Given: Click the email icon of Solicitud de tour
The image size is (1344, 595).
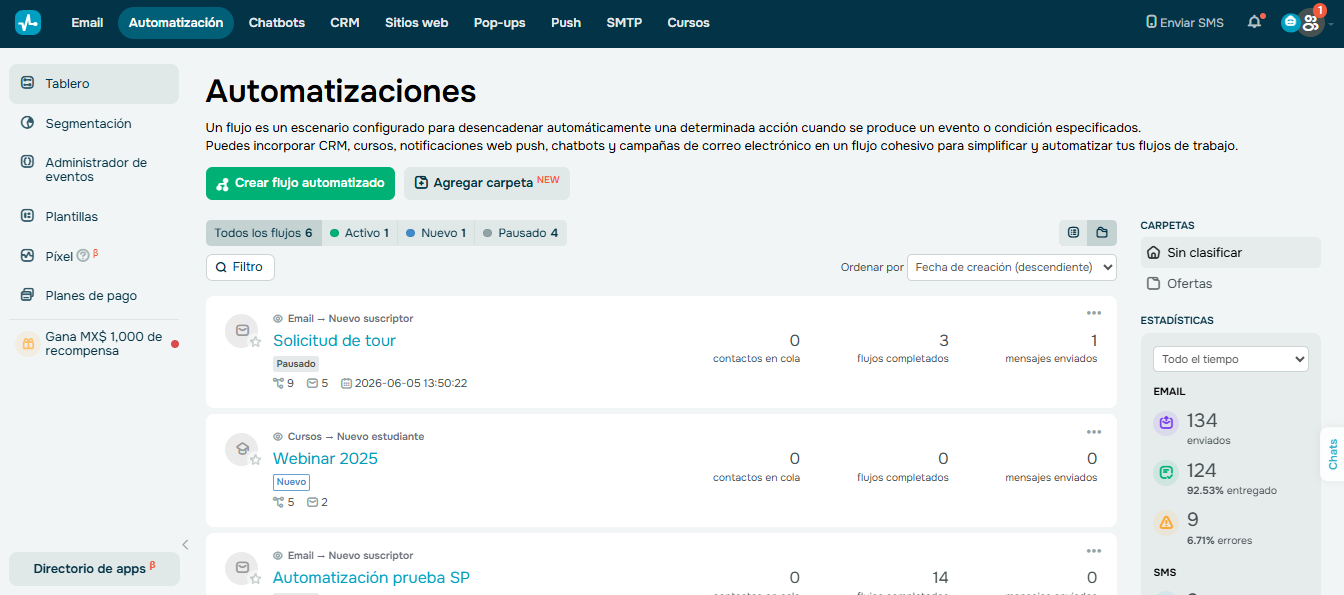Looking at the screenshot, I should pyautogui.click(x=242, y=330).
